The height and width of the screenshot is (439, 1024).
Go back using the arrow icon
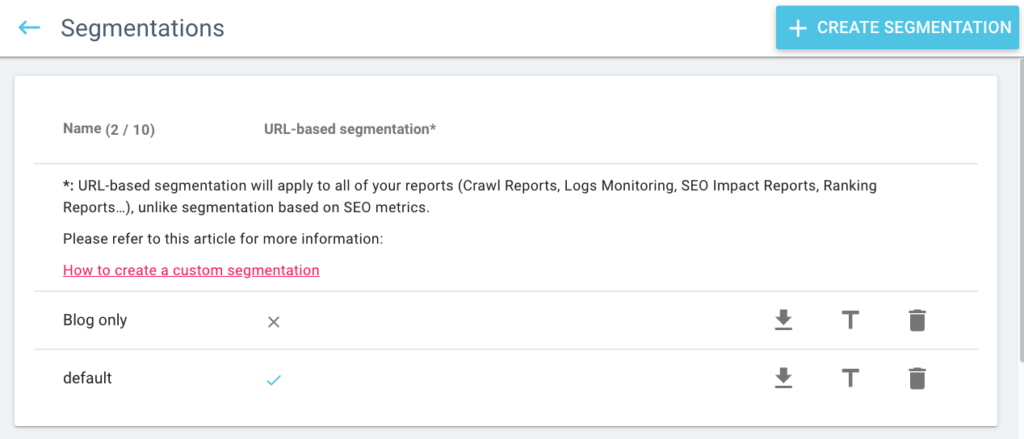(29, 27)
